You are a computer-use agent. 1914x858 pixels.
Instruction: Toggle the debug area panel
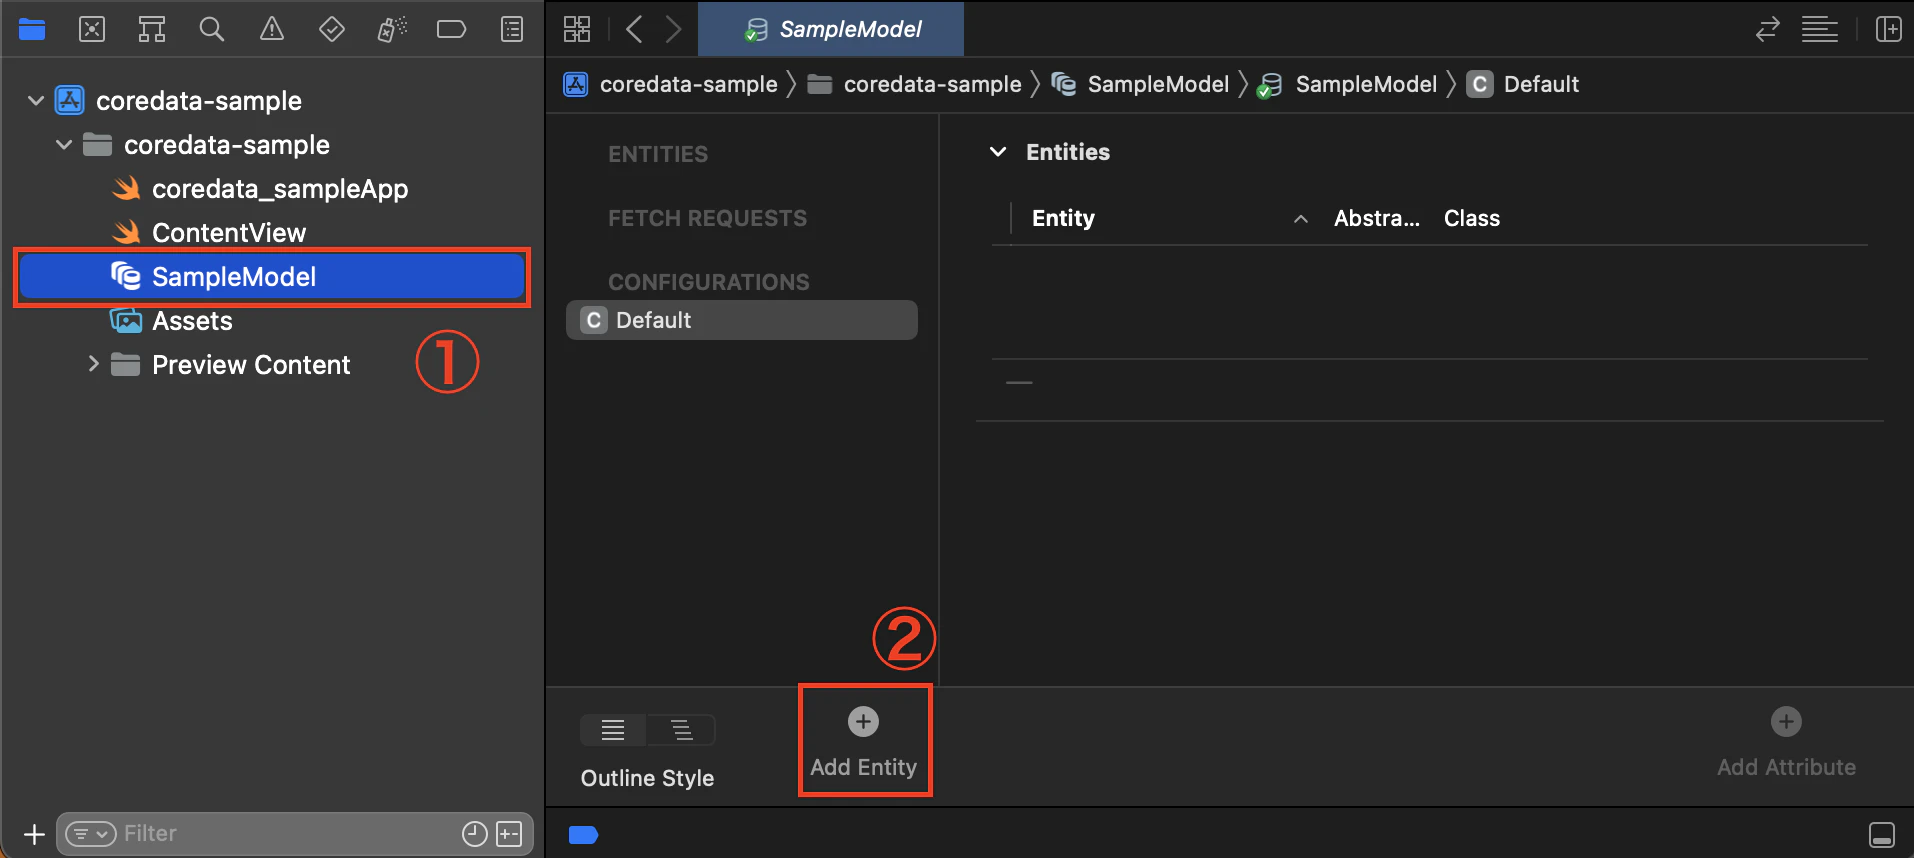tap(1882, 834)
